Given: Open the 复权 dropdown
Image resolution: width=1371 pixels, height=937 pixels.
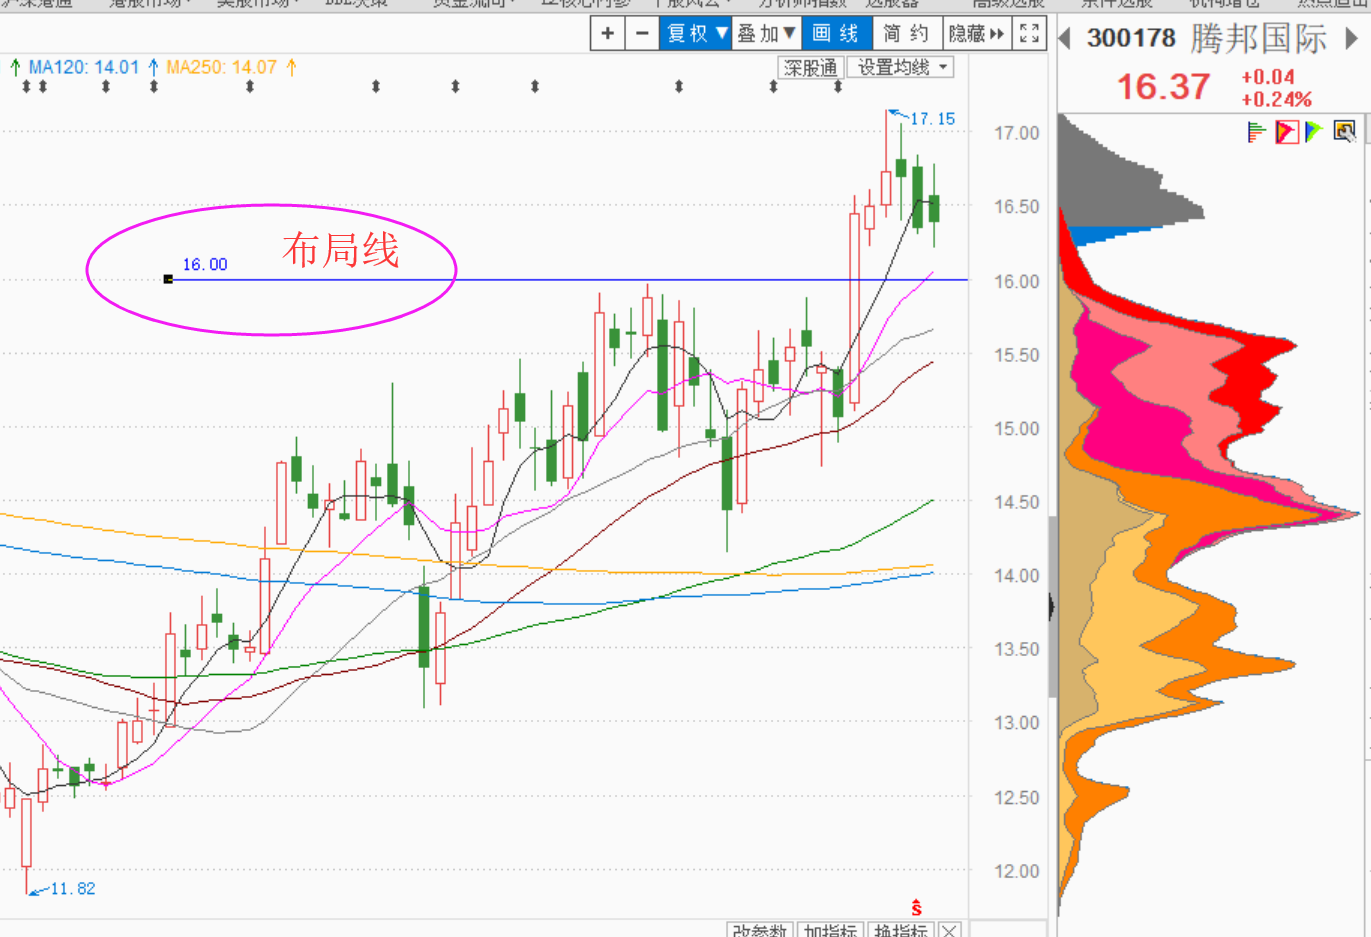Looking at the screenshot, I should tap(696, 34).
